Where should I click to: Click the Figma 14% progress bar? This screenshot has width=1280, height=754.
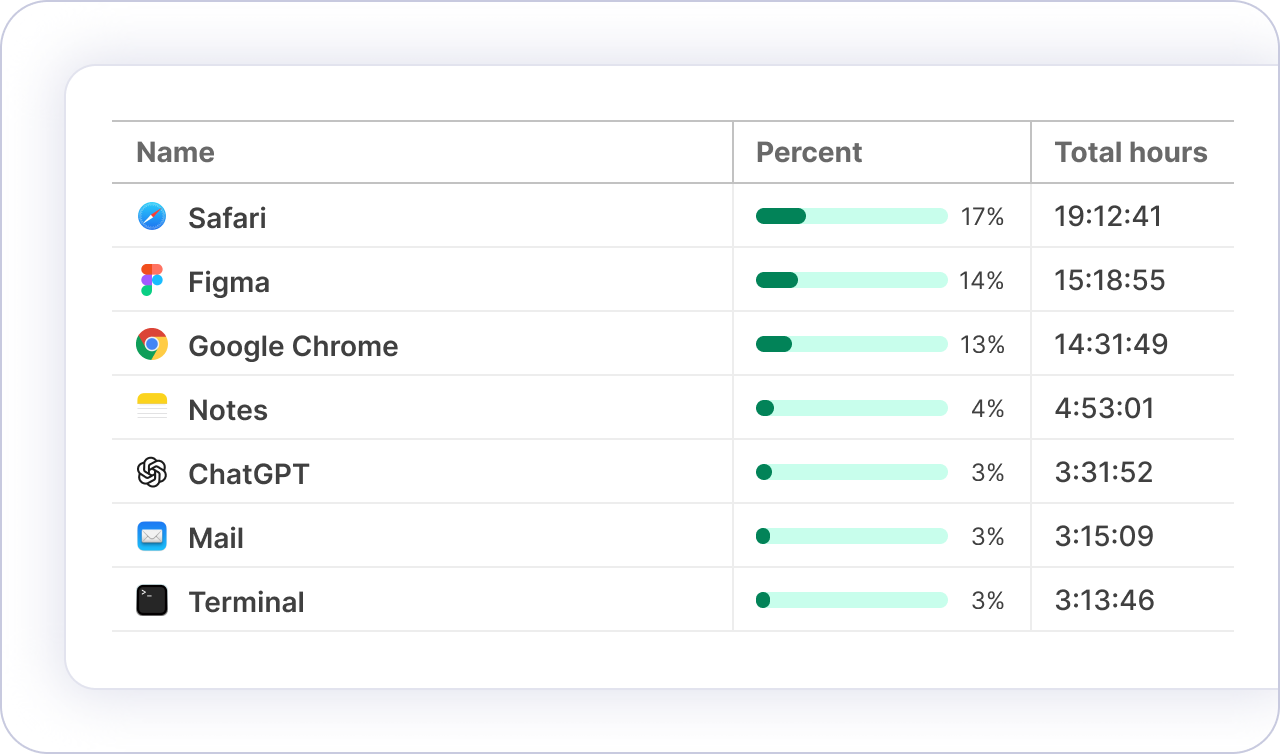tap(851, 281)
